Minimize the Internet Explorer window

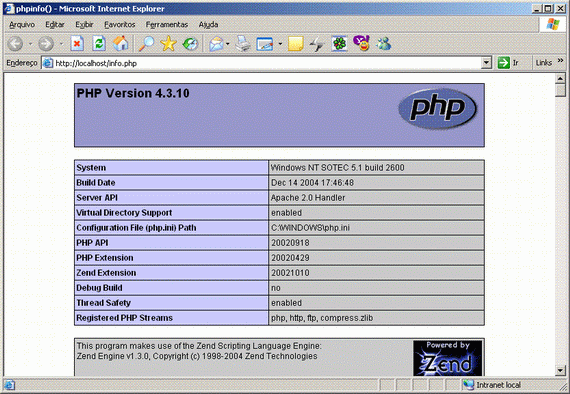536,9
